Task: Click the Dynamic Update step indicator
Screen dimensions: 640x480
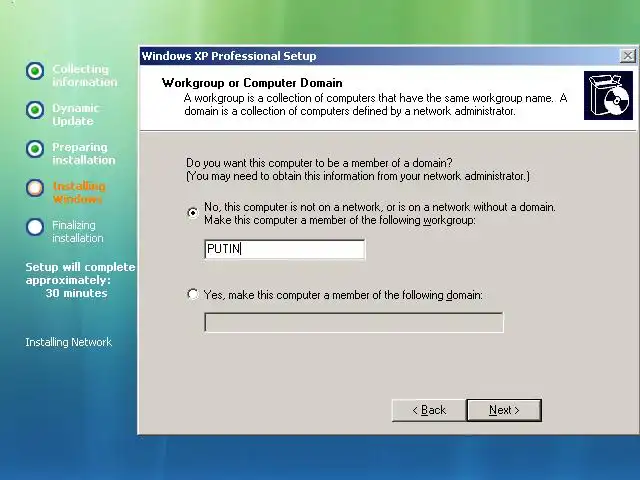Action: [35, 110]
